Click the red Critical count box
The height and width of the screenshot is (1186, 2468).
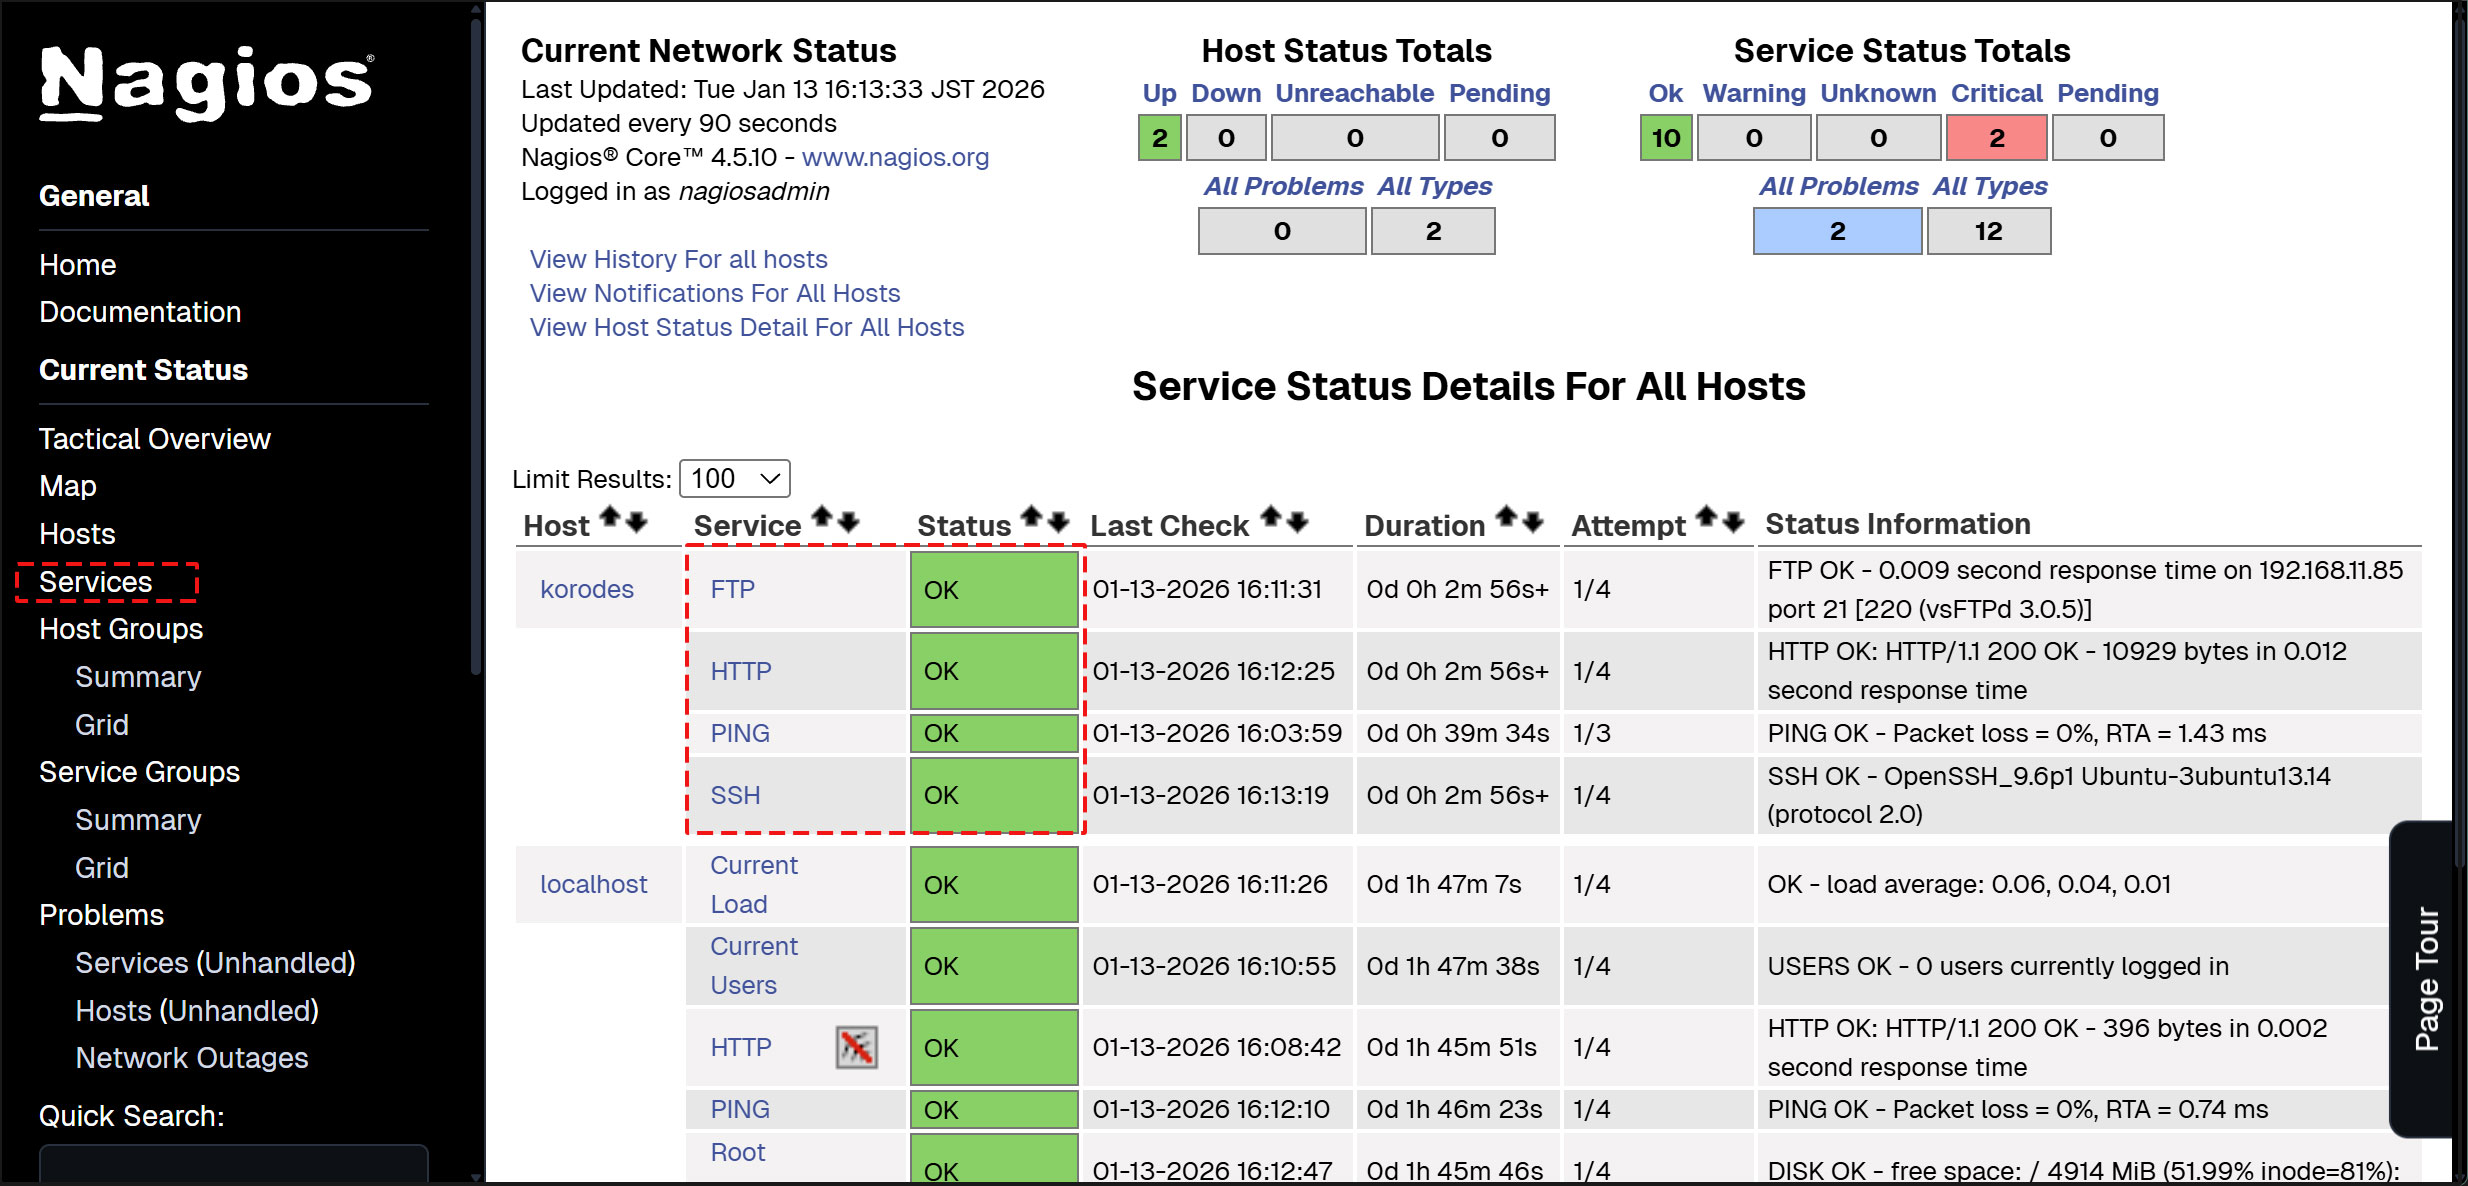coord(1996,138)
